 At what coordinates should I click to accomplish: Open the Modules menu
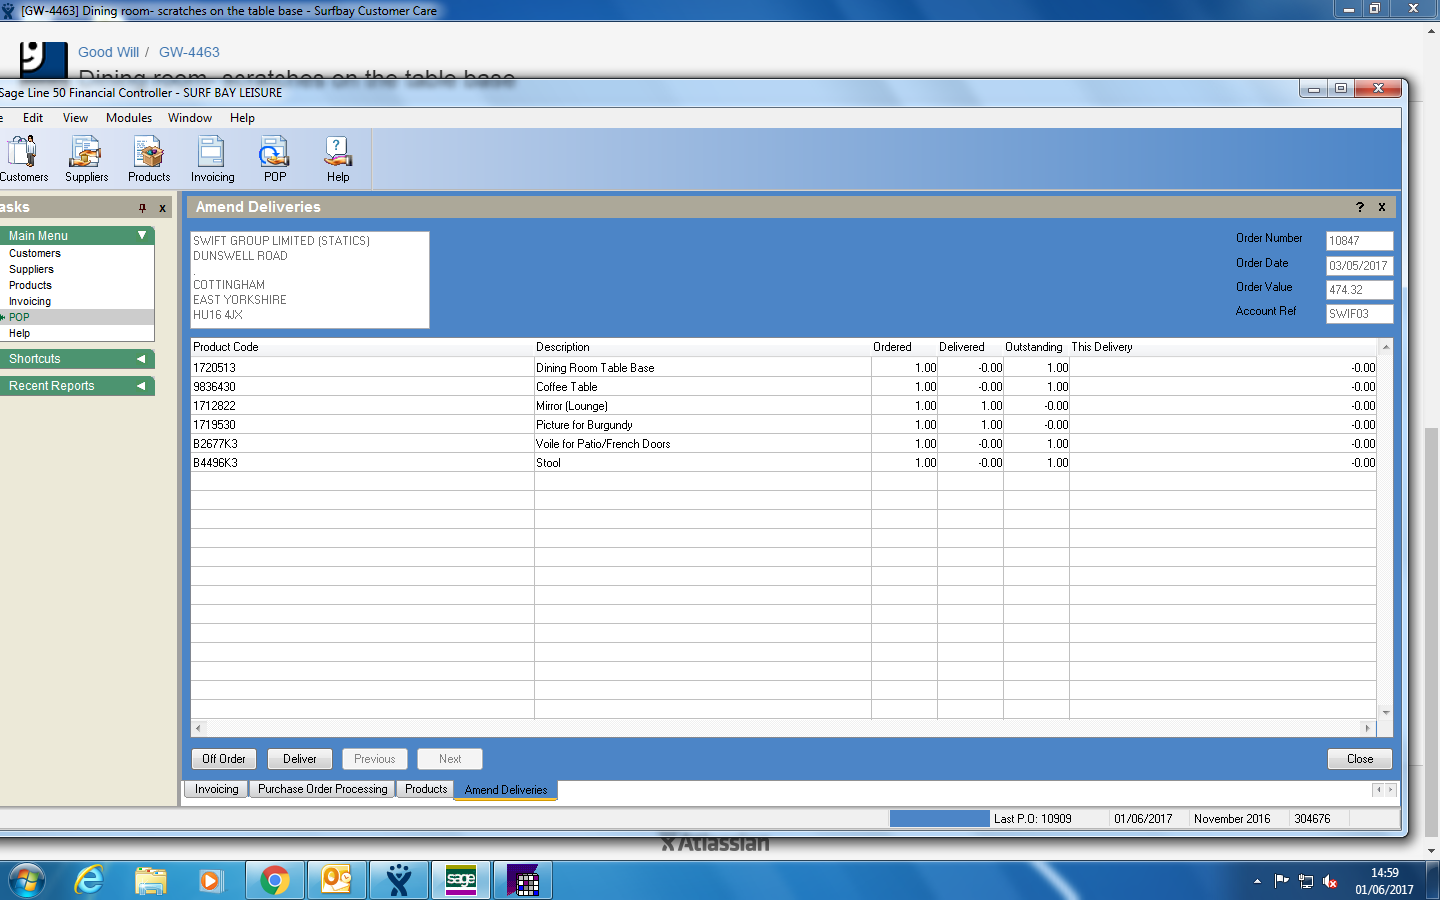pyautogui.click(x=129, y=118)
